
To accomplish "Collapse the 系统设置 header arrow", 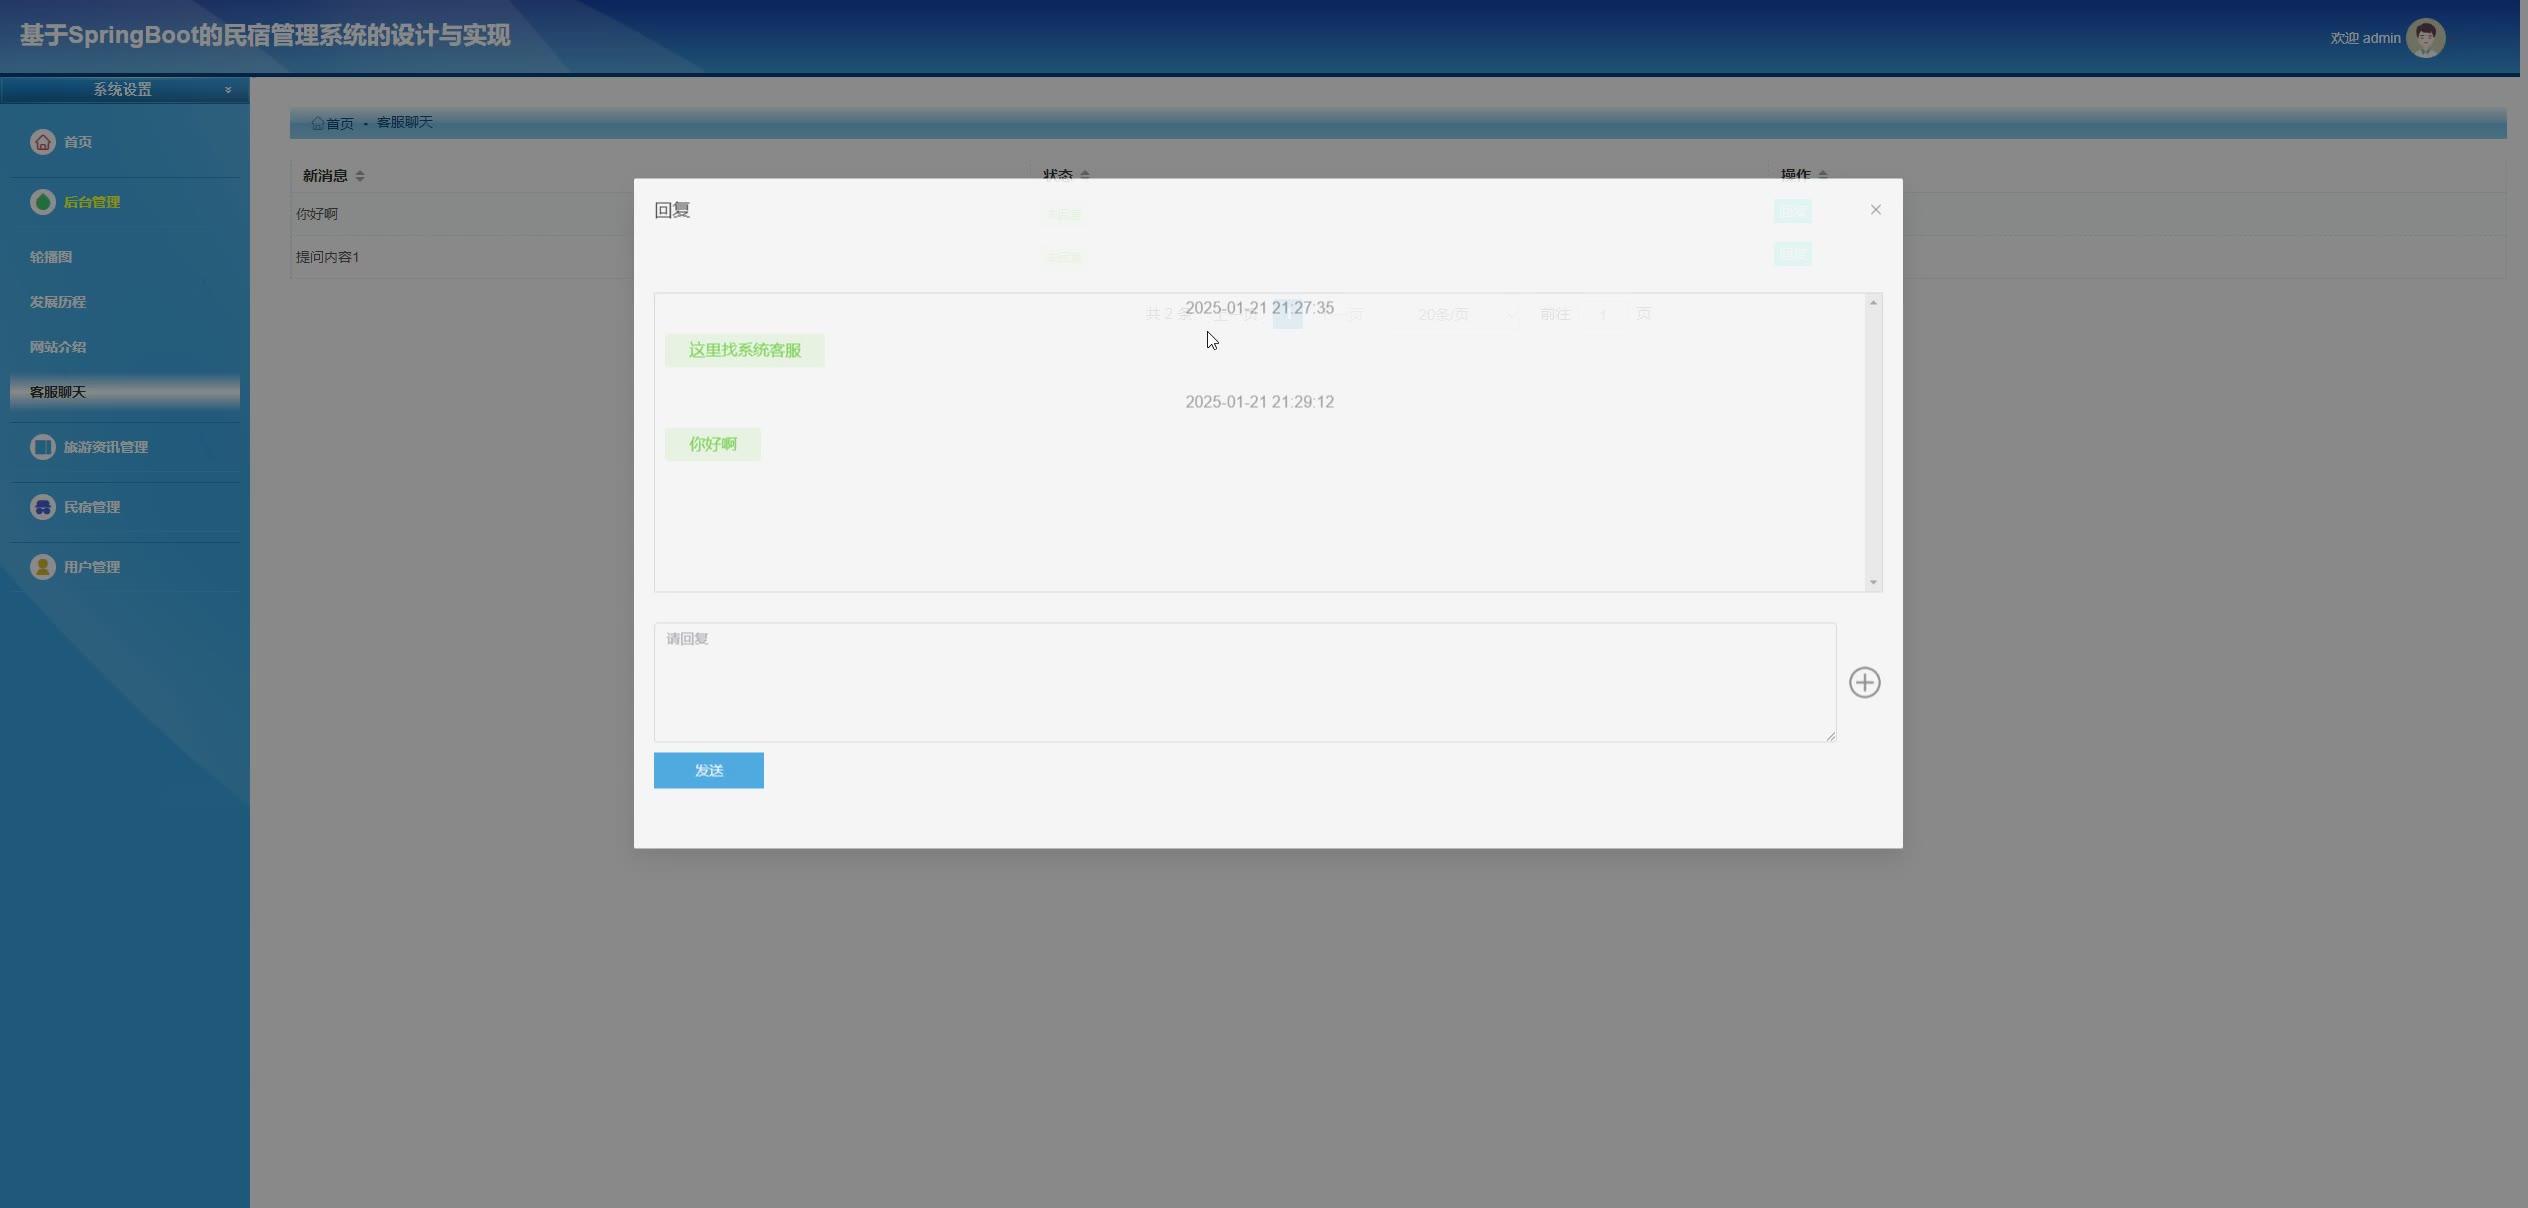I will (x=228, y=90).
